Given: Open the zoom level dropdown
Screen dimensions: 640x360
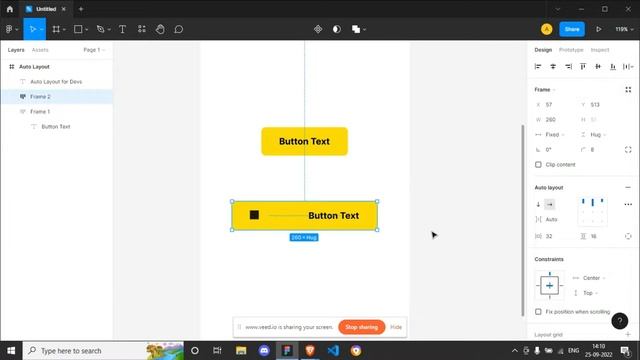Looking at the screenshot, I should coord(624,29).
